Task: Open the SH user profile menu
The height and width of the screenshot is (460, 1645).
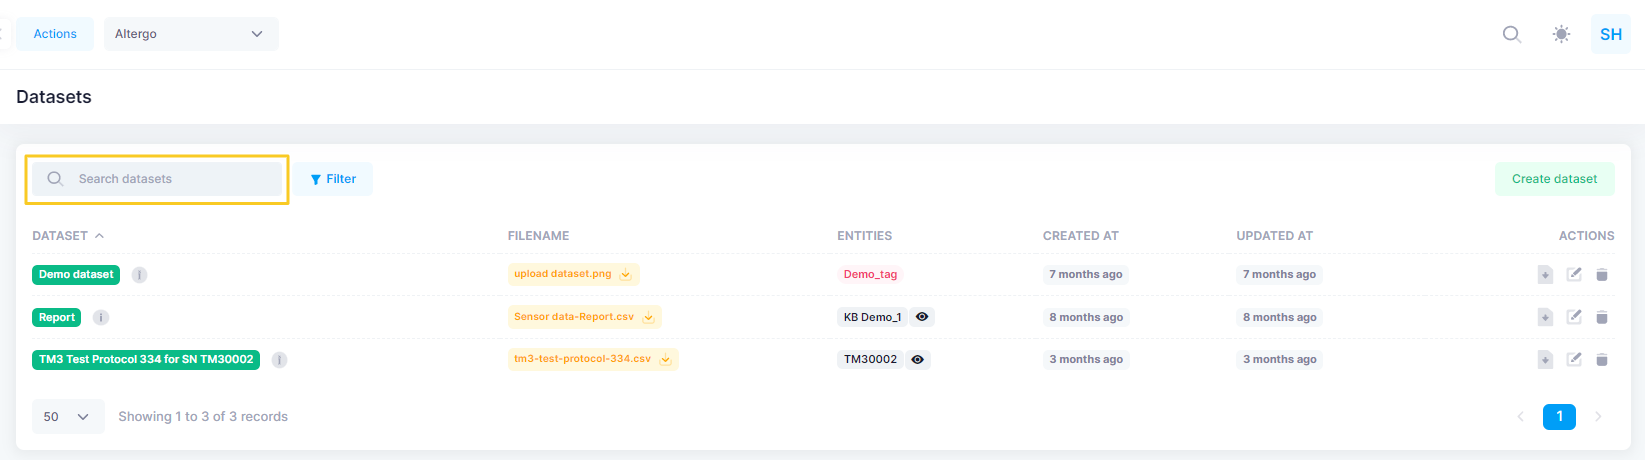Action: click(1610, 34)
